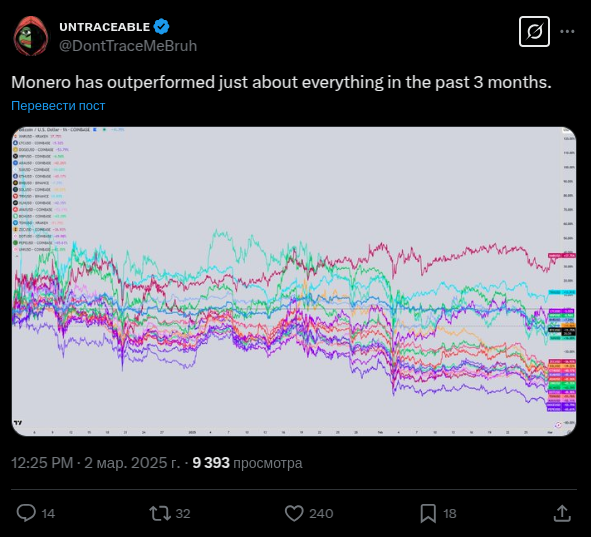Open the three-dot more options menu
Viewport: 591px width, 537px height.
567,32
